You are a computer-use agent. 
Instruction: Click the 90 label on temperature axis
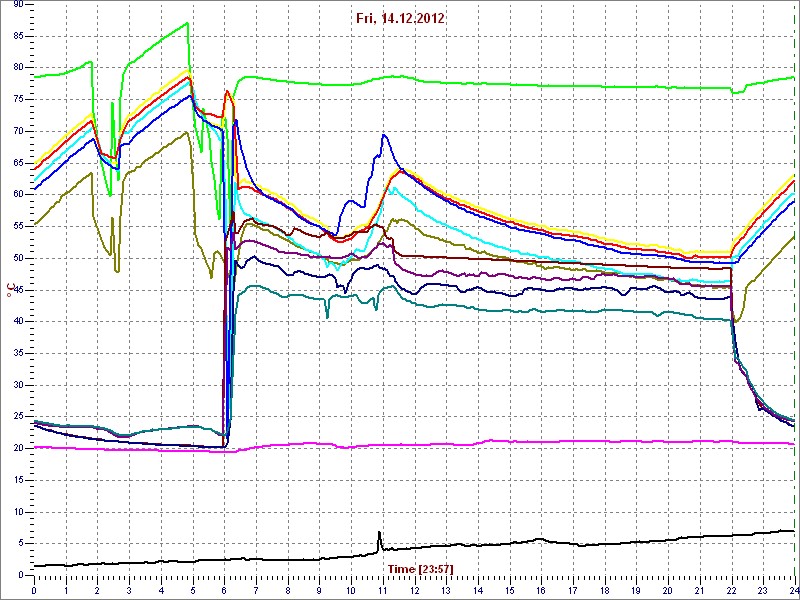coord(18,5)
